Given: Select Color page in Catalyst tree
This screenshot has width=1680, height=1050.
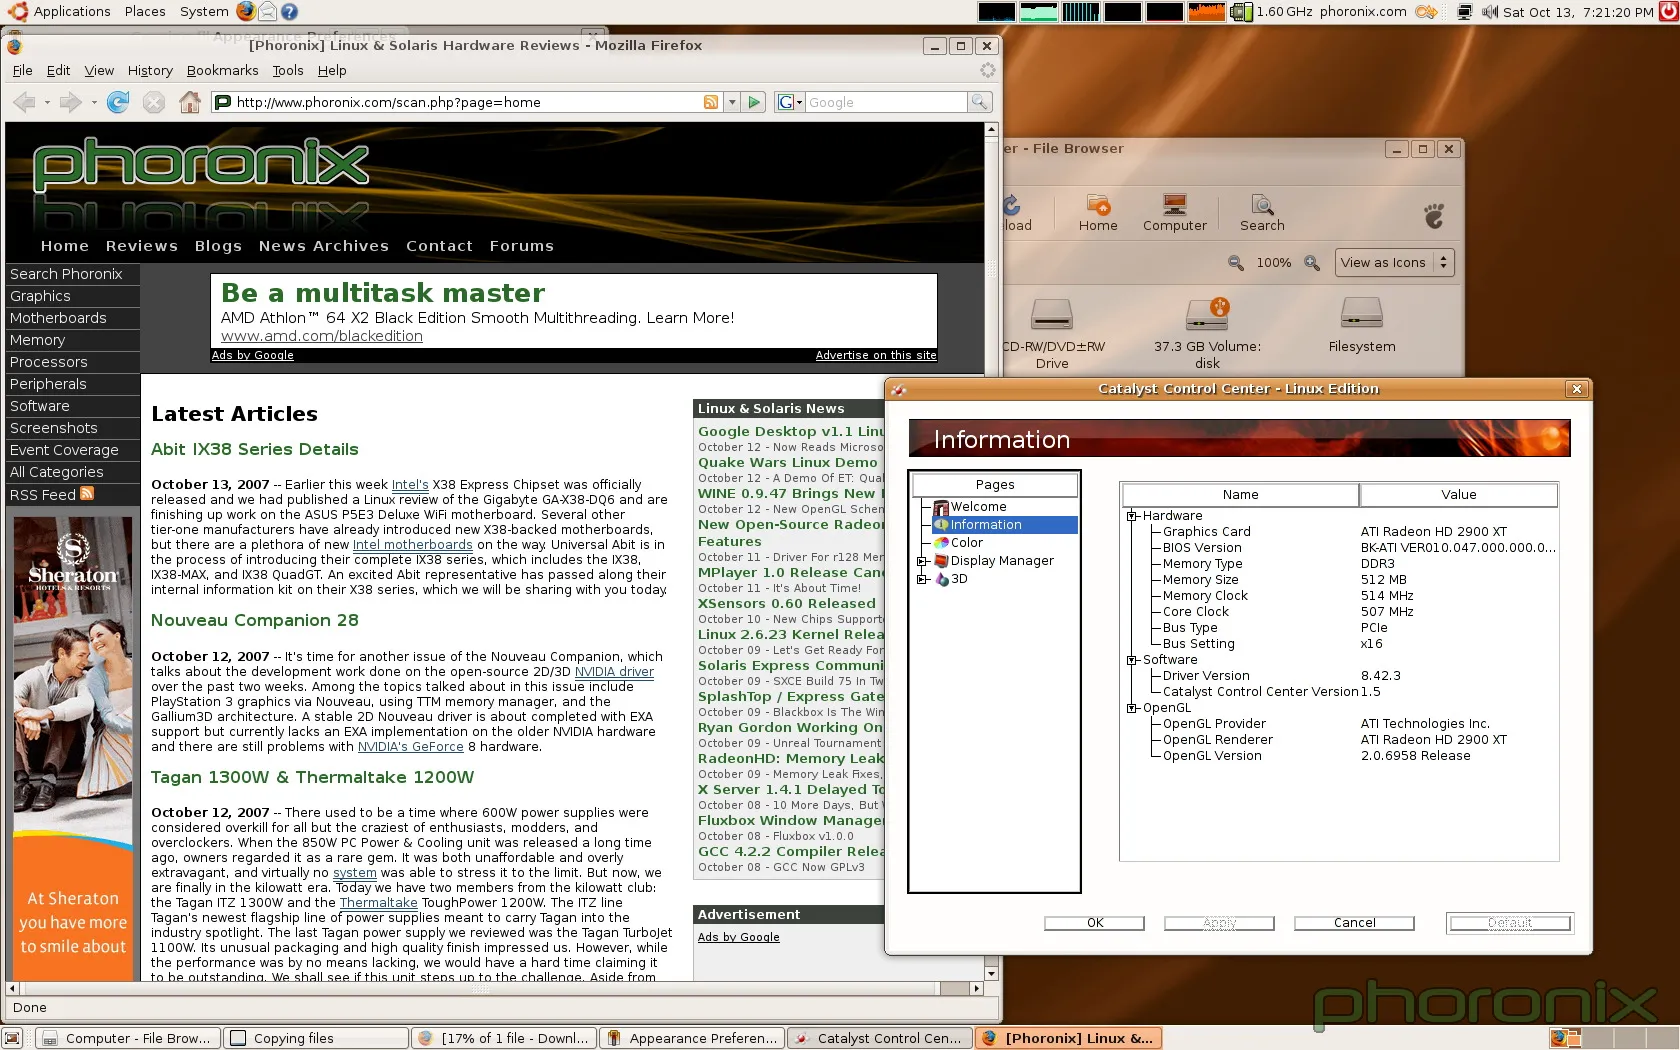Looking at the screenshot, I should coord(966,543).
